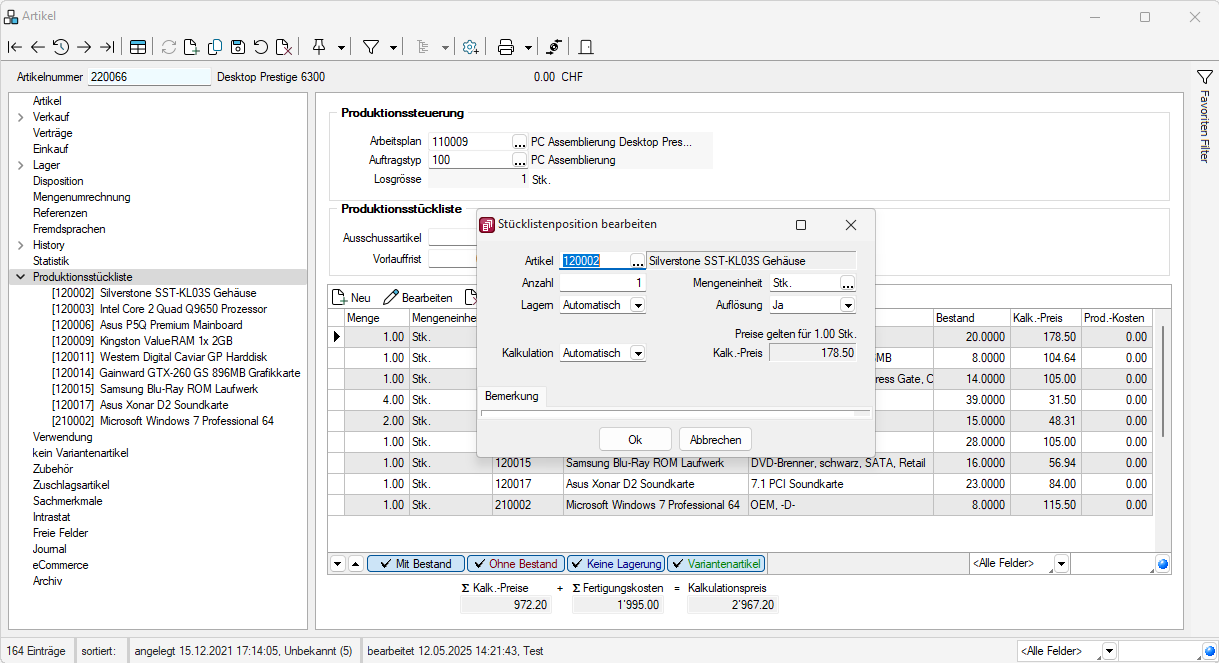The height and width of the screenshot is (663, 1219).
Task: Open the Auflösung dropdown
Action: (x=848, y=305)
